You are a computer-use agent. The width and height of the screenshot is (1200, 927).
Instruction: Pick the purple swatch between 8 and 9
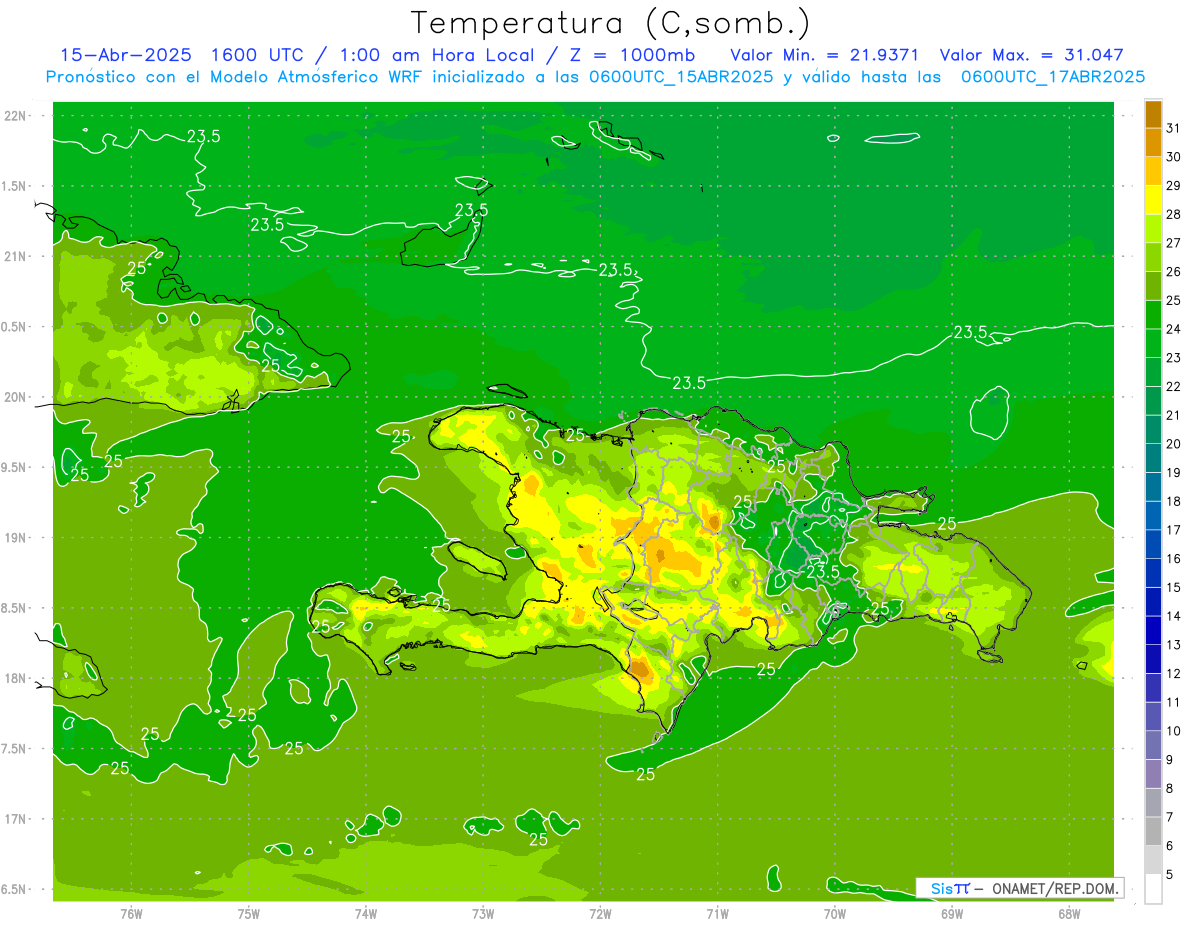coord(1153,774)
